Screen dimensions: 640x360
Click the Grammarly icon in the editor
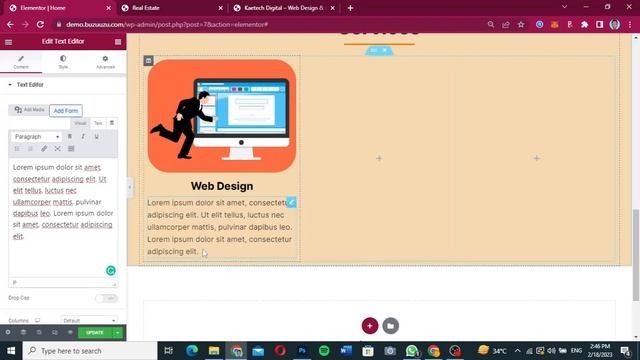point(111,271)
